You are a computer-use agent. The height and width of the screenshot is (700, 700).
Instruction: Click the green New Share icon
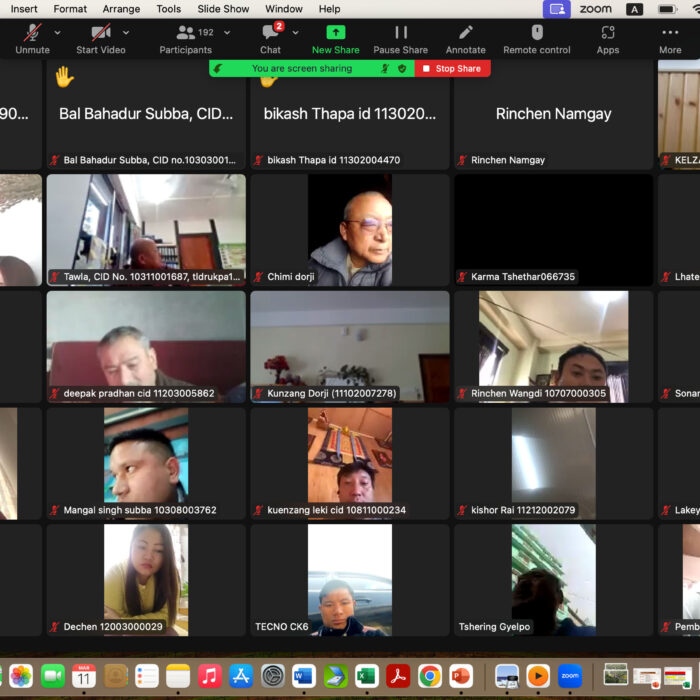click(336, 32)
